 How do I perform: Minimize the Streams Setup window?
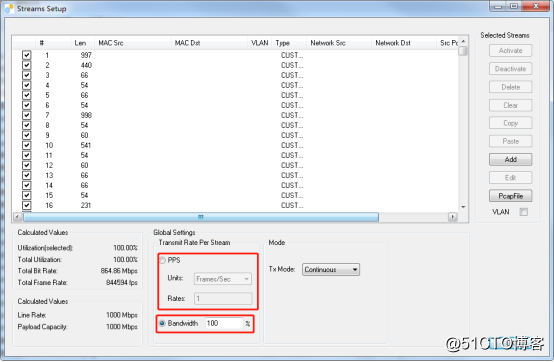tap(498, 6)
